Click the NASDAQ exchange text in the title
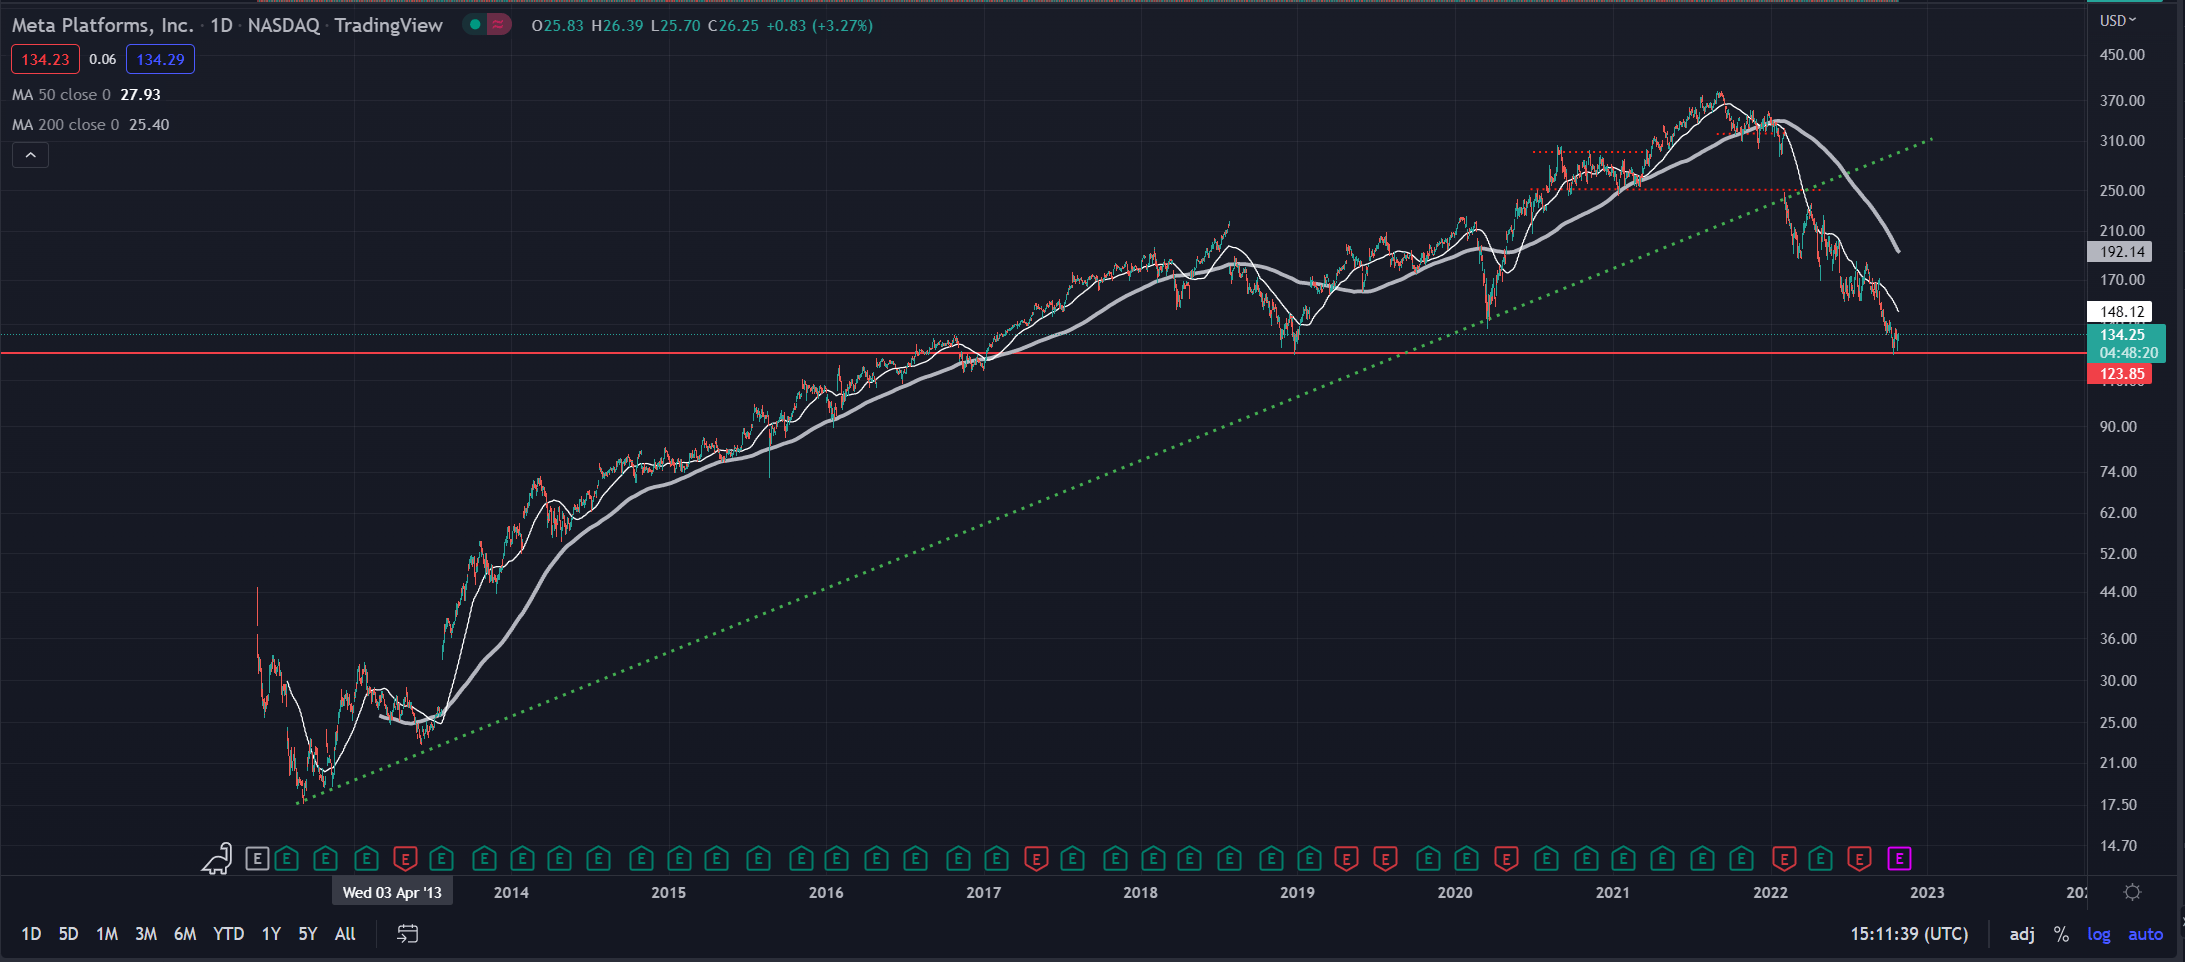The height and width of the screenshot is (962, 2185). tap(283, 25)
